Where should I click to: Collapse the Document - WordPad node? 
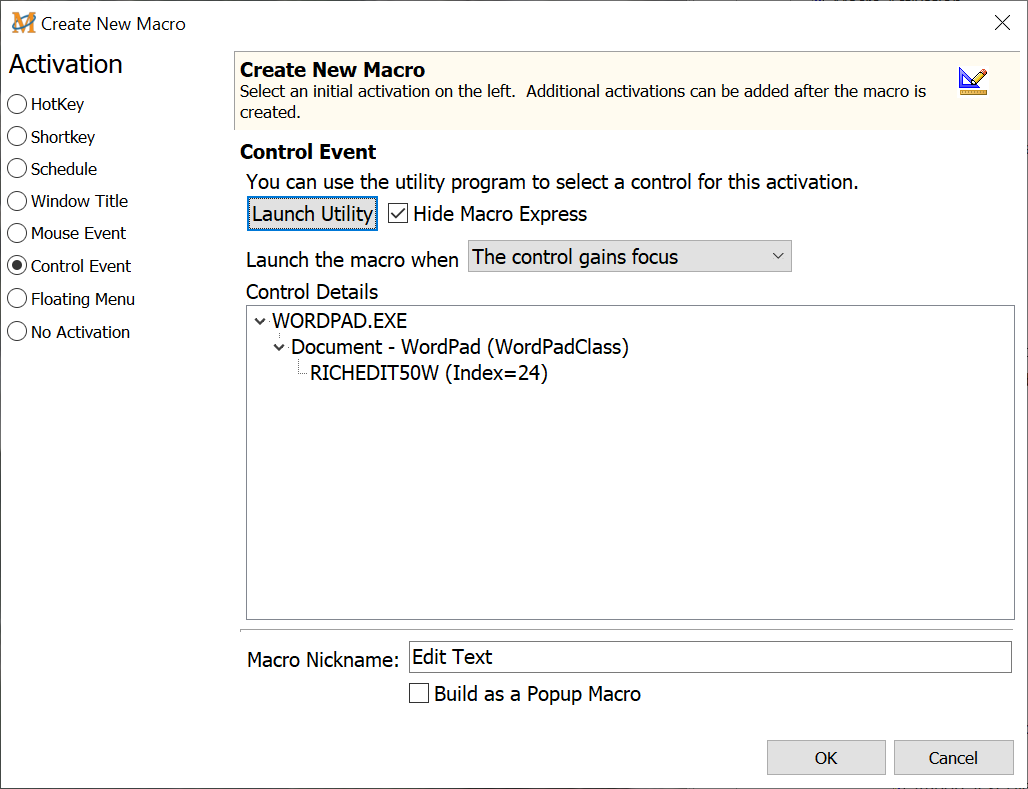279,348
